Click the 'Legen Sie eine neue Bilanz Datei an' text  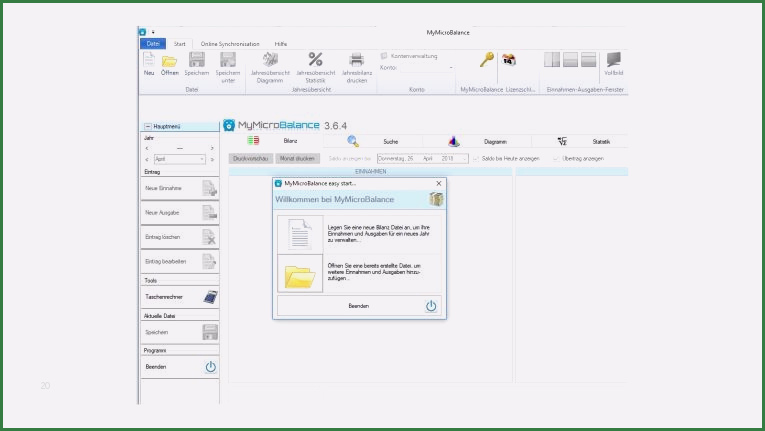379,234
